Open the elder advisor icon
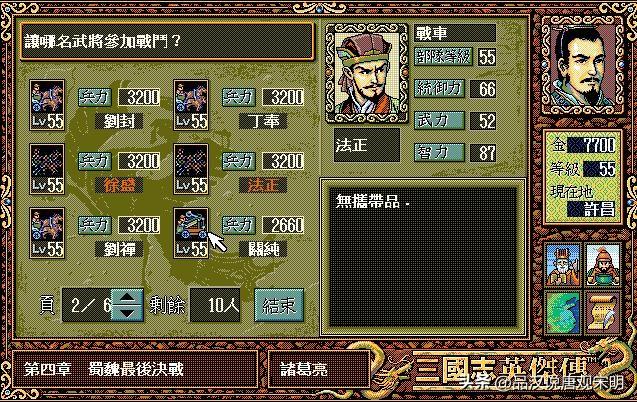Image resolution: width=637 pixels, height=402 pixels. 563,265
